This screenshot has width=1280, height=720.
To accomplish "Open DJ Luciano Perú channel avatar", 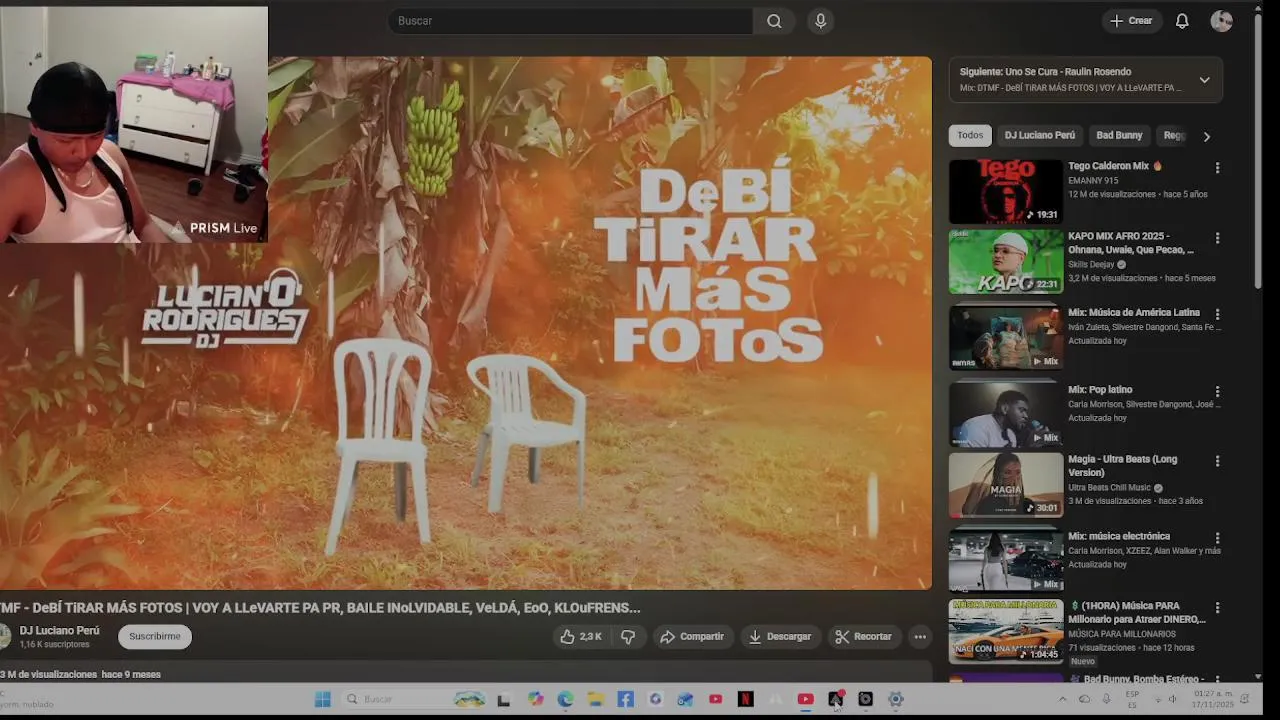I will click(x=3, y=636).
